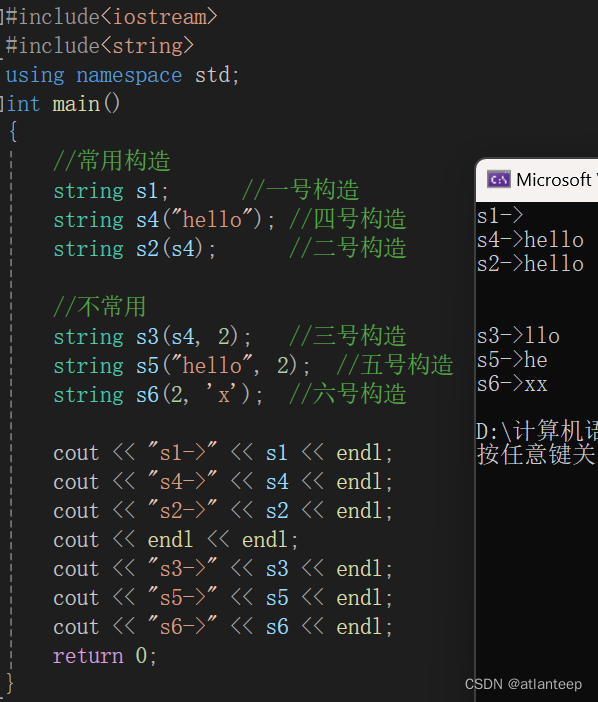
Task: Click the opening brace of main
Action: [x=13, y=132]
